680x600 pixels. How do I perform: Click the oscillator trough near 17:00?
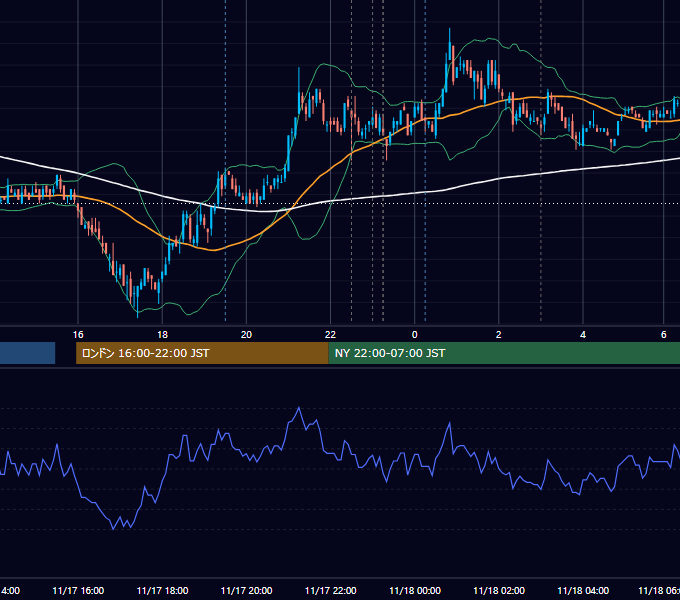point(114,528)
